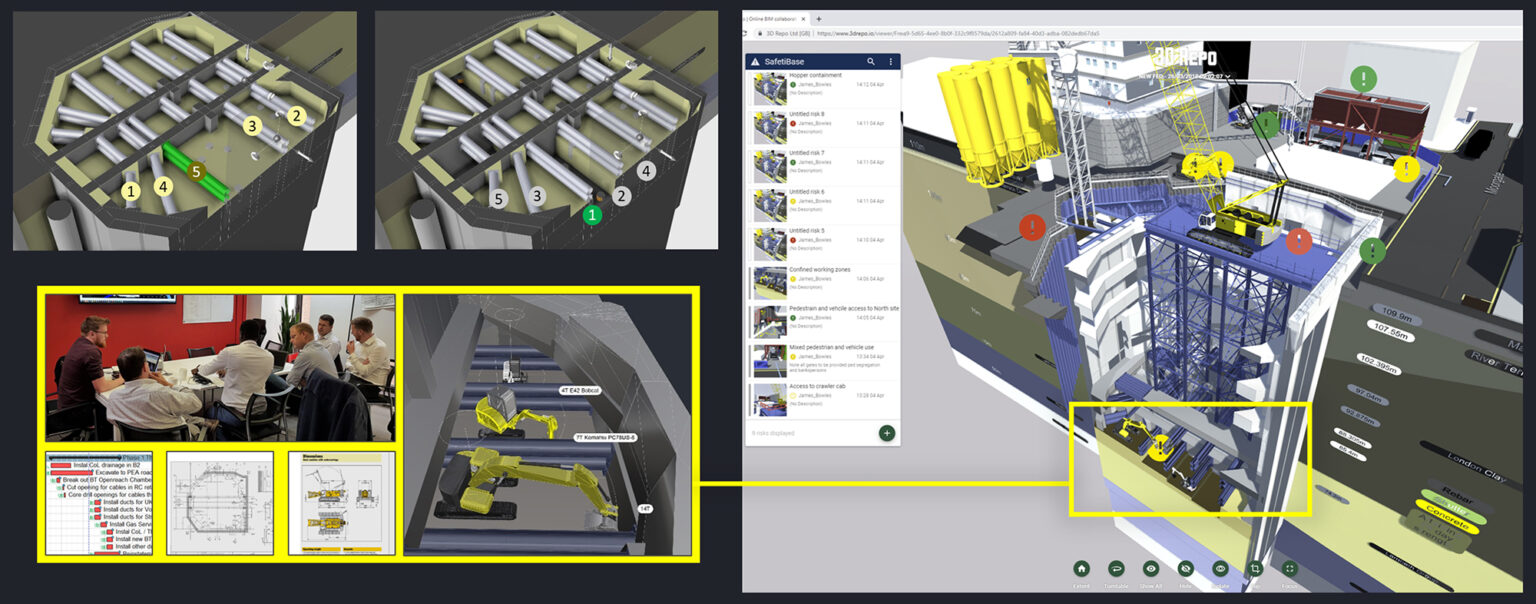
Task: Toggle the Isolate view mode
Action: coord(1221,568)
